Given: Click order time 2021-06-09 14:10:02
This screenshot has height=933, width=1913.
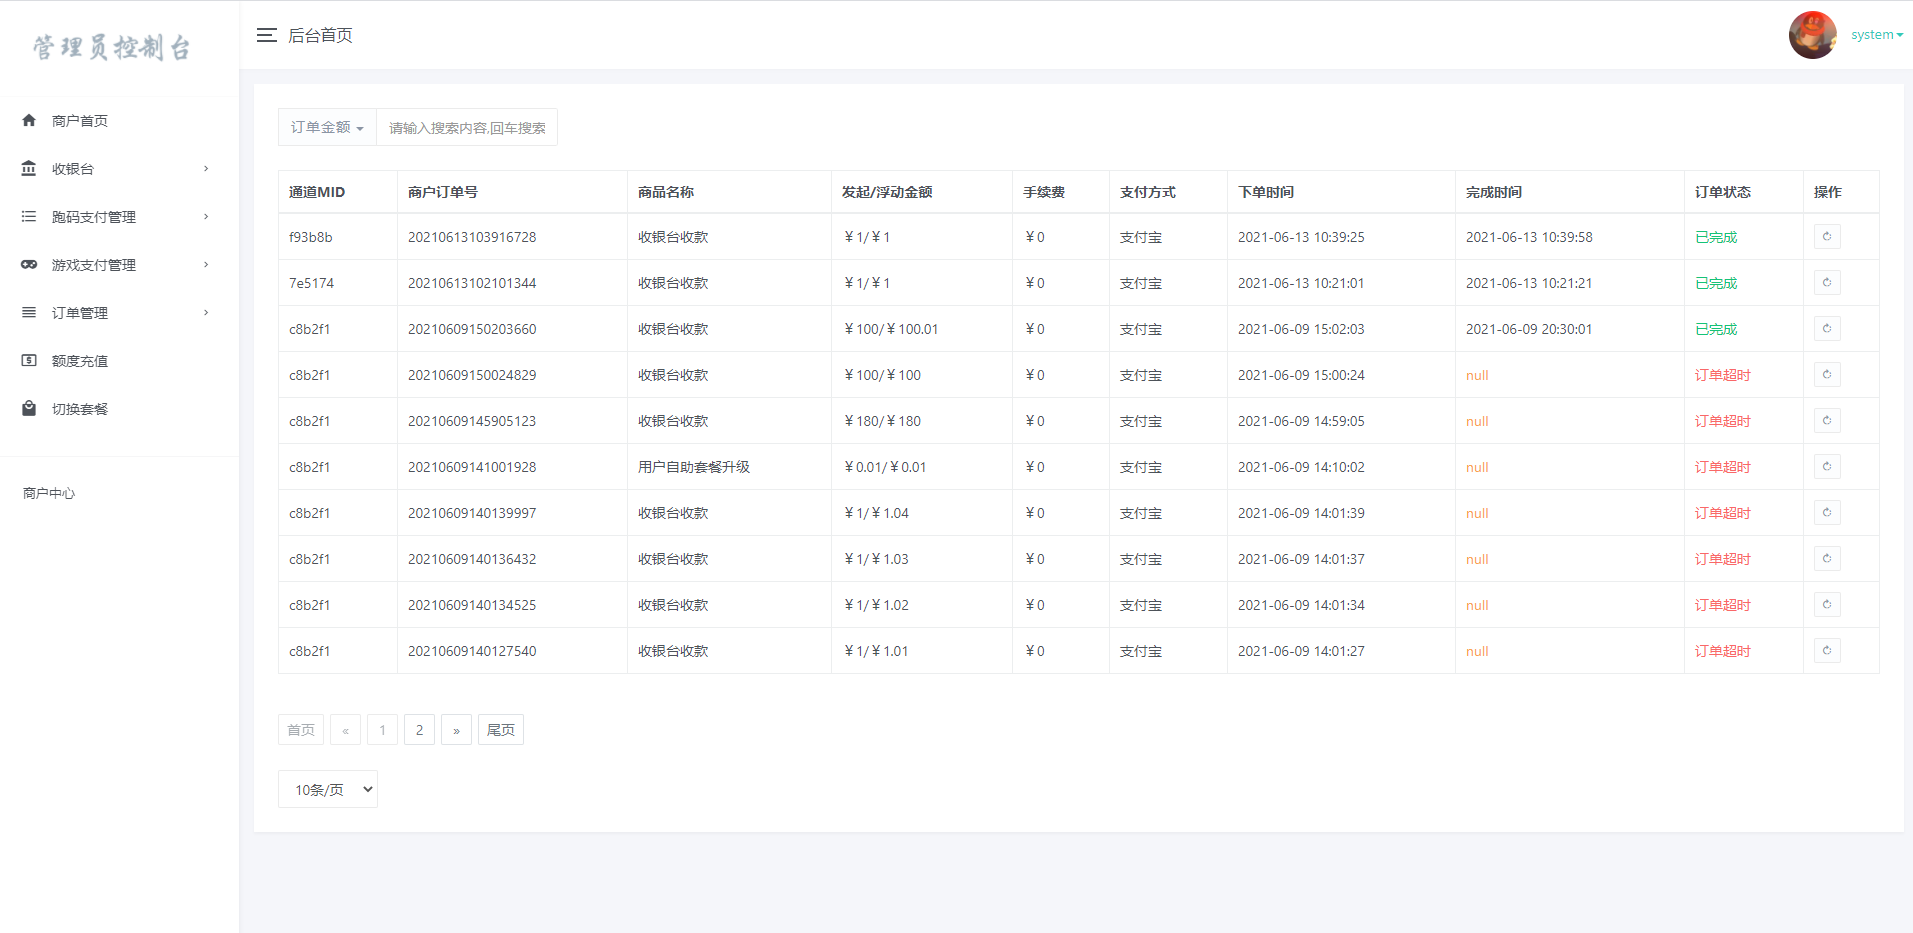Looking at the screenshot, I should (1301, 467).
